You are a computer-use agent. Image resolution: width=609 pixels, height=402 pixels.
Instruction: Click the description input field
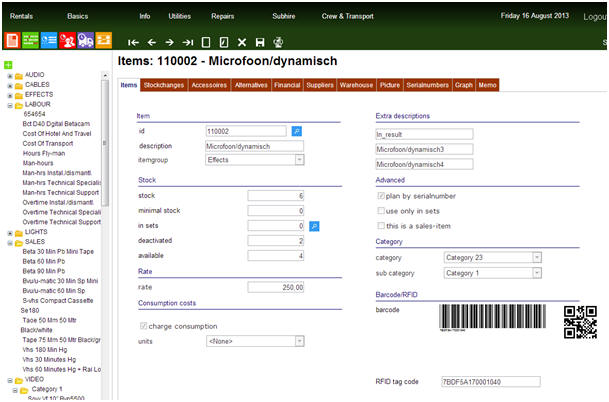coord(255,146)
